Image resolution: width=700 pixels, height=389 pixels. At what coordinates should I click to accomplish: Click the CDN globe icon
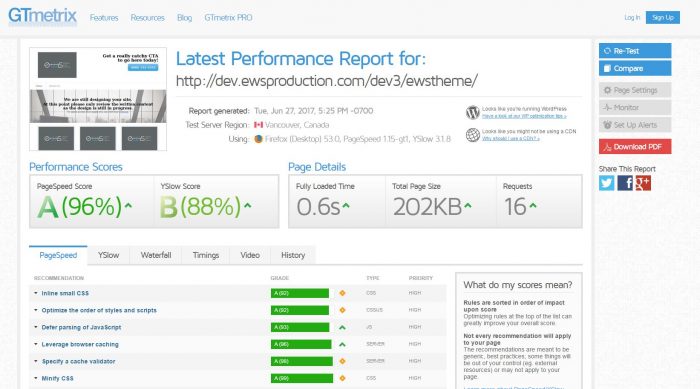[x=472, y=134]
